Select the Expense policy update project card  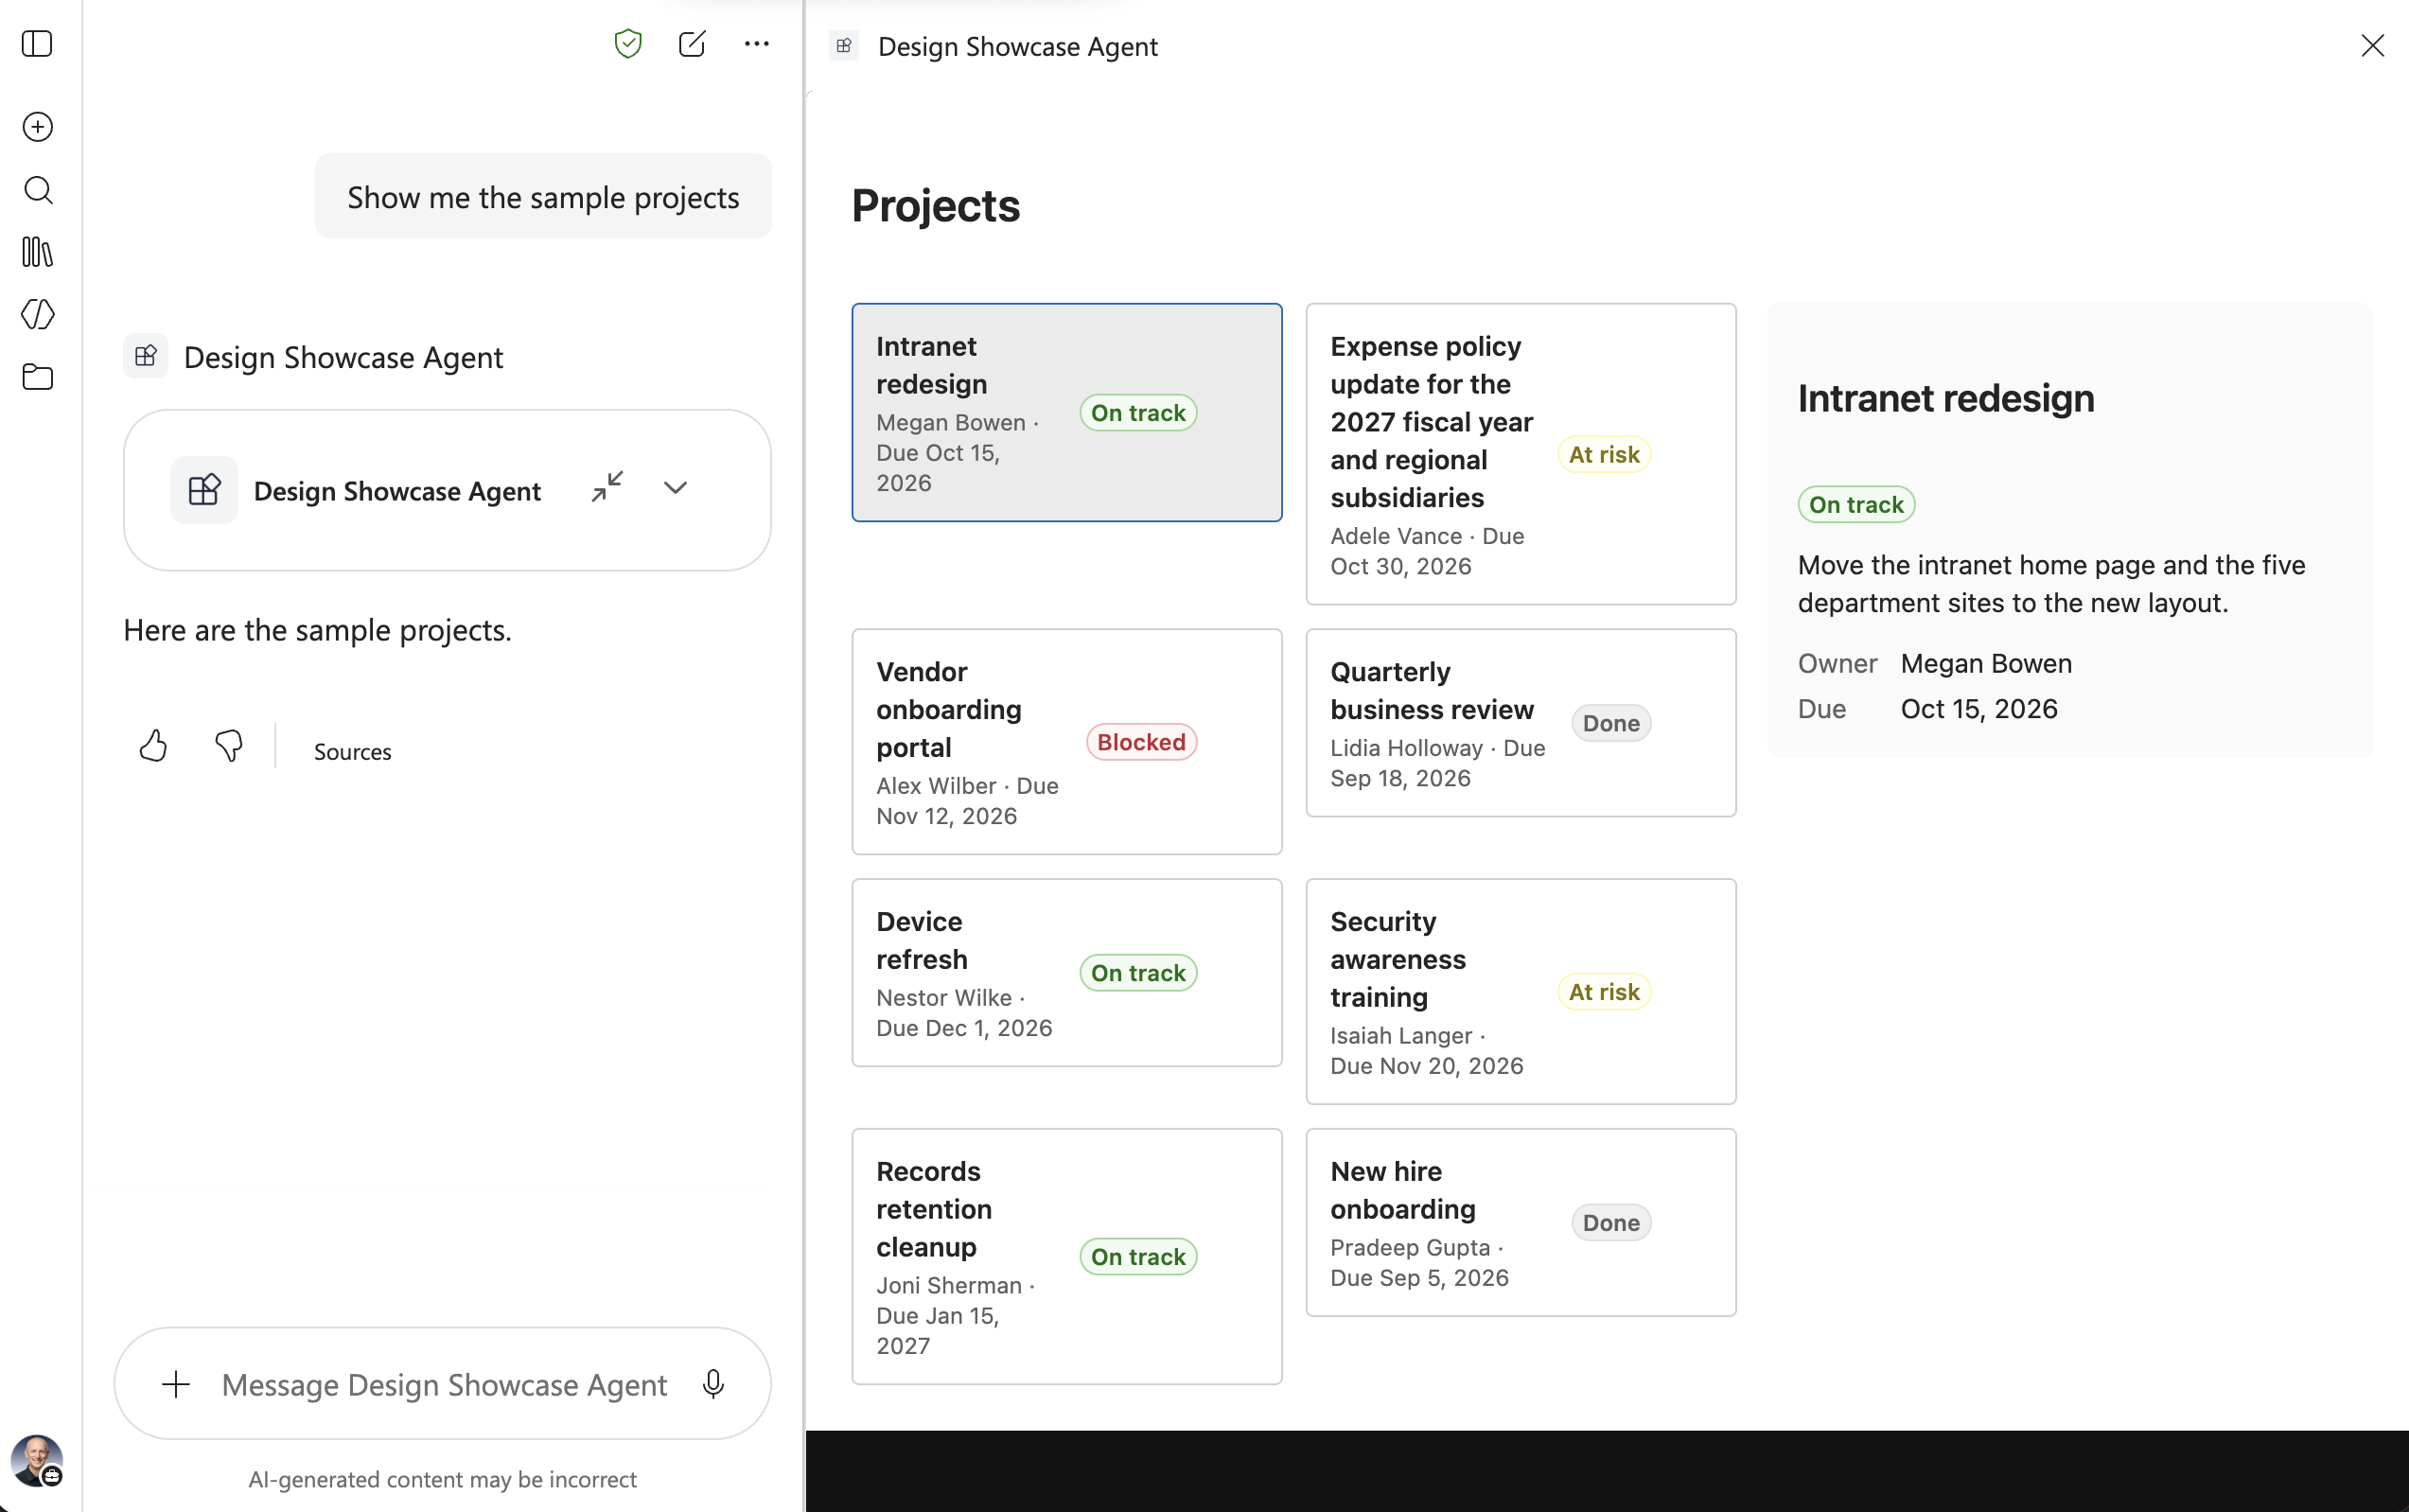click(x=1521, y=454)
